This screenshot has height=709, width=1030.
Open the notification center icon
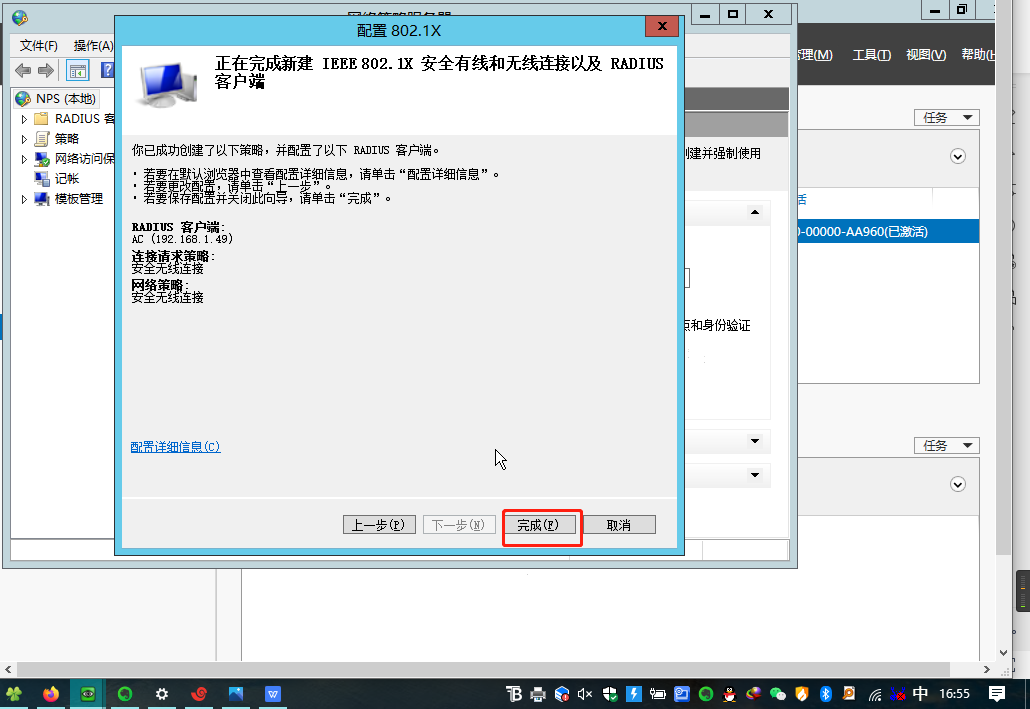[996, 694]
